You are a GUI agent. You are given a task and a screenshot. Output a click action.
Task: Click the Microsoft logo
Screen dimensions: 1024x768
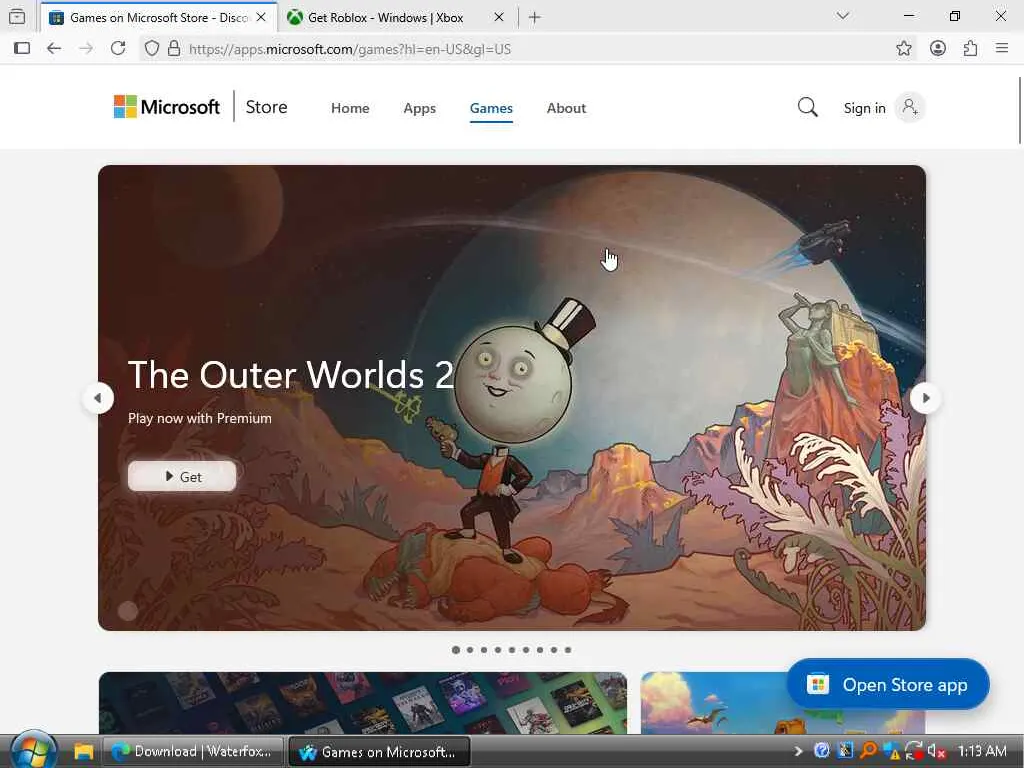167,106
